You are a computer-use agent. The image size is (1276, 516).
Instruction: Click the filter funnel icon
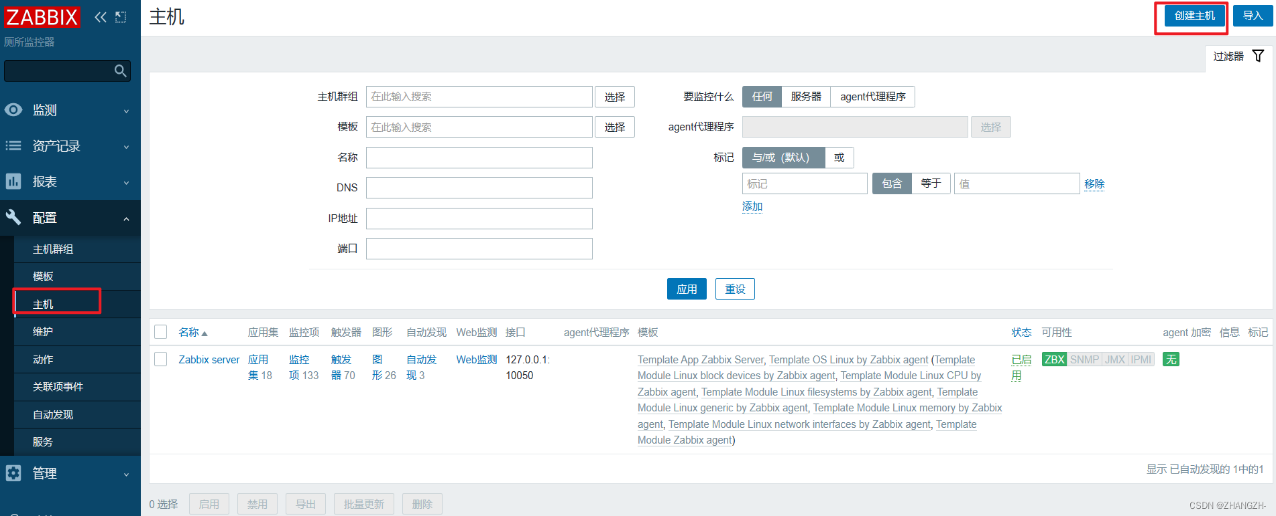[x=1258, y=56]
